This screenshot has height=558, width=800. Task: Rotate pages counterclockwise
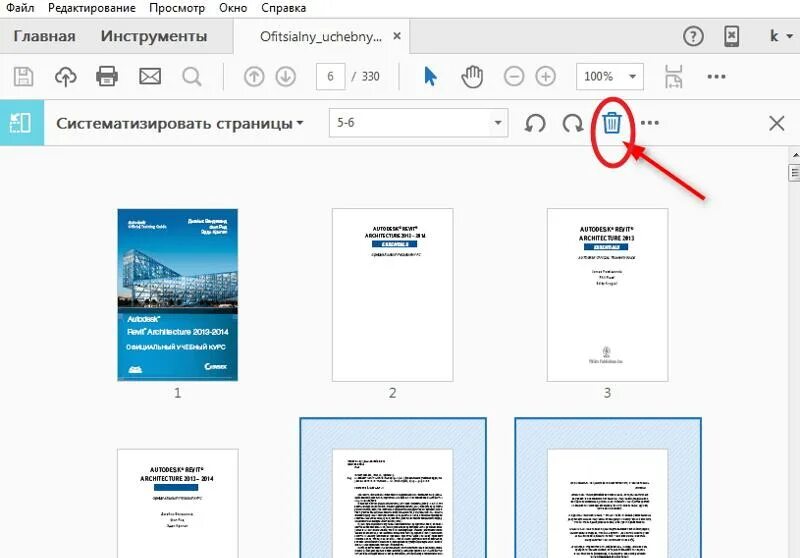(x=535, y=123)
